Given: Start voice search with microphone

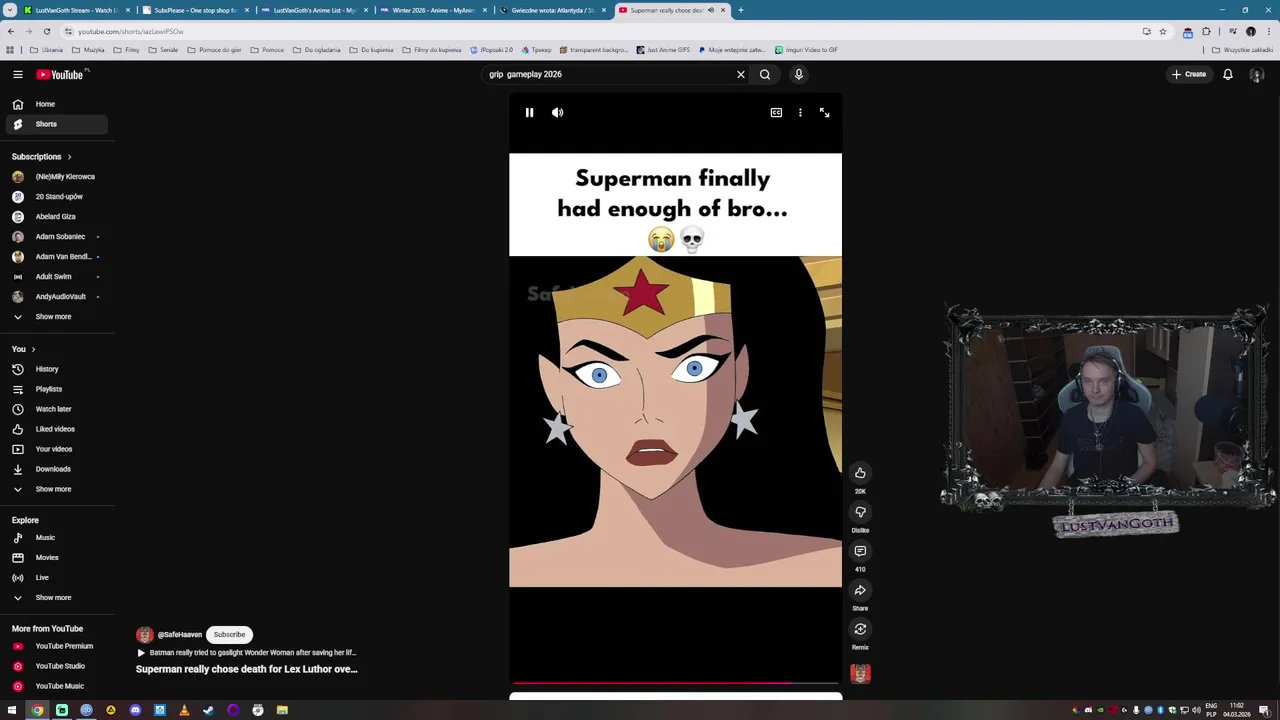Looking at the screenshot, I should click(x=799, y=74).
